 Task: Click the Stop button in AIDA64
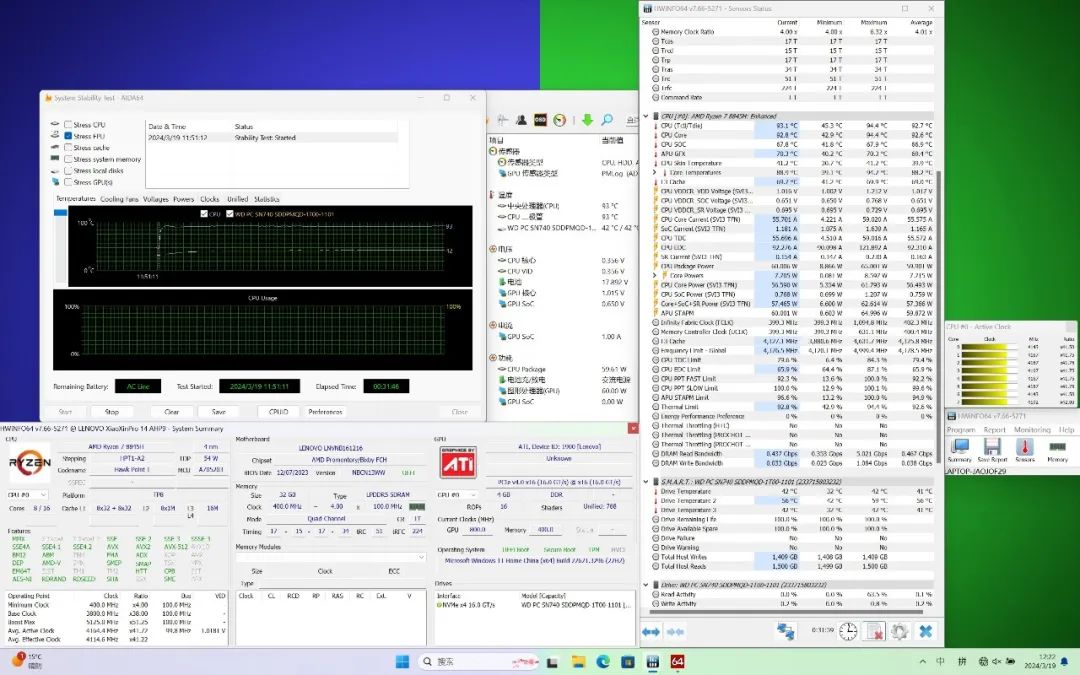(112, 411)
